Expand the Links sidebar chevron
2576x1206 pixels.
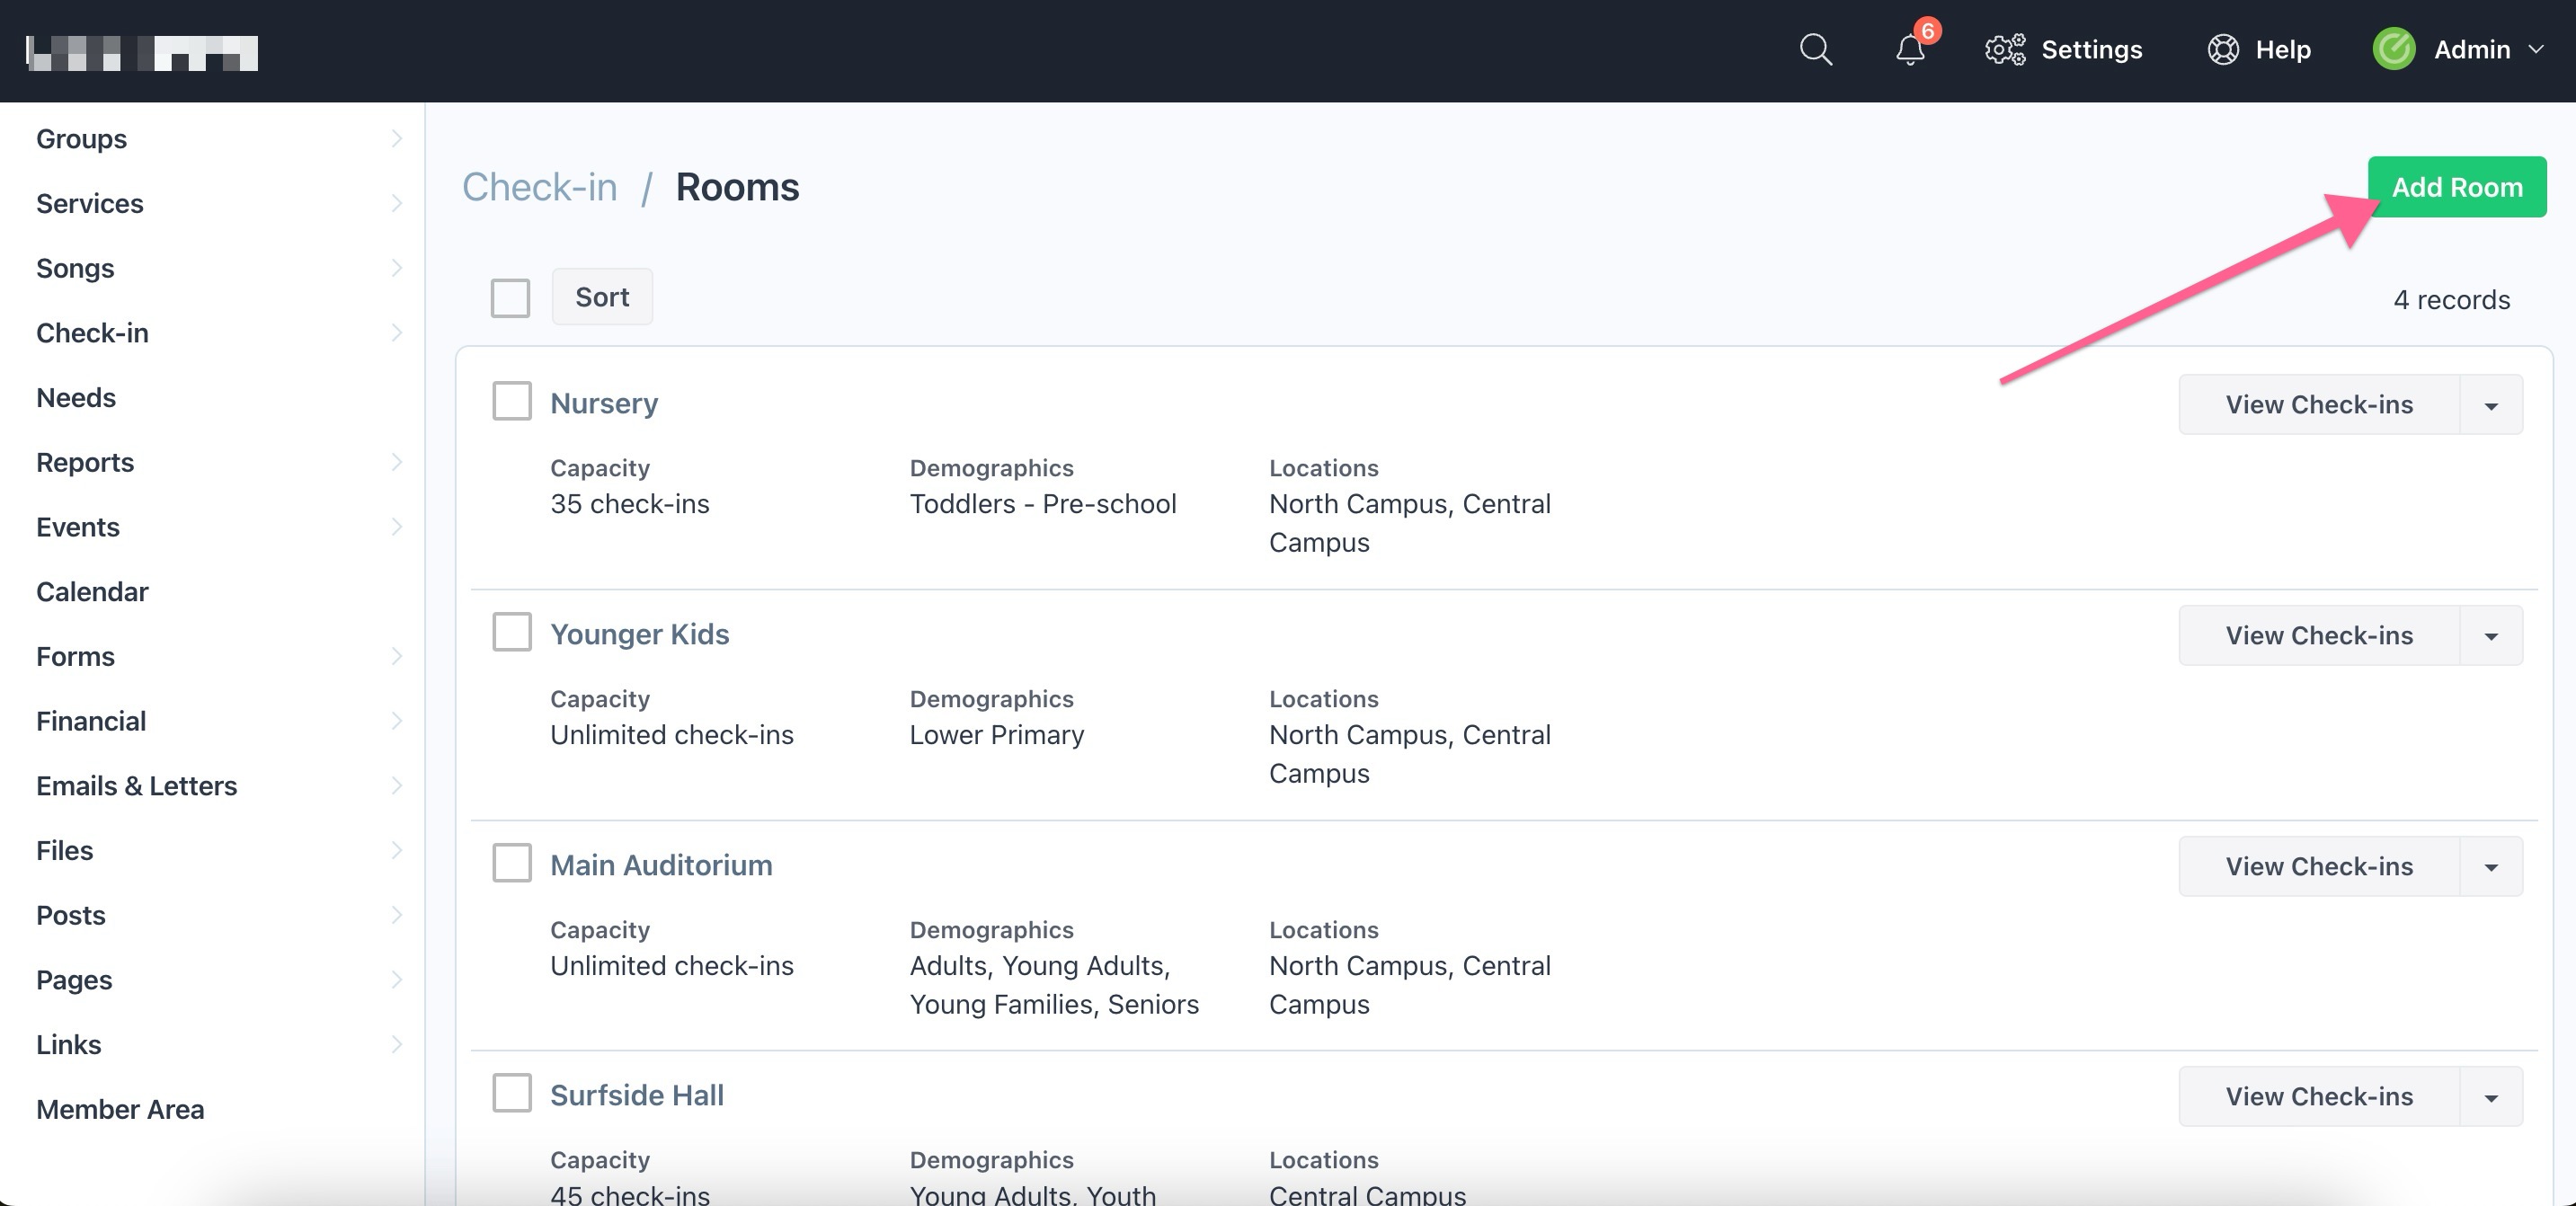[x=396, y=1044]
